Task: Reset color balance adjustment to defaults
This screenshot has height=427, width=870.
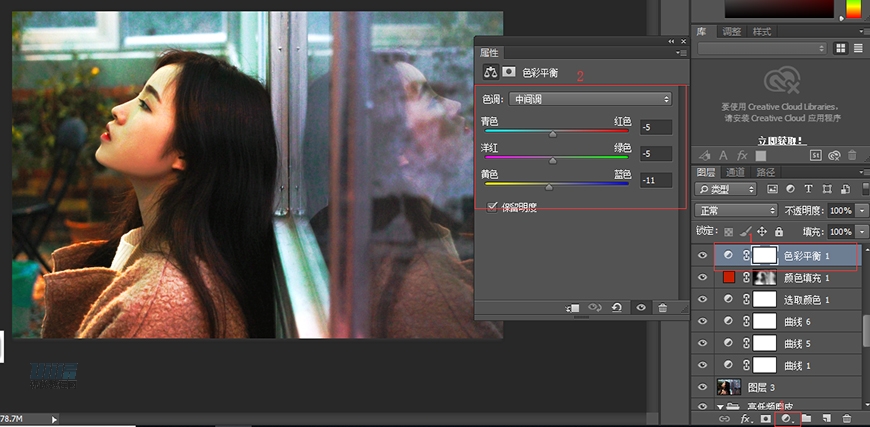Action: (617, 308)
